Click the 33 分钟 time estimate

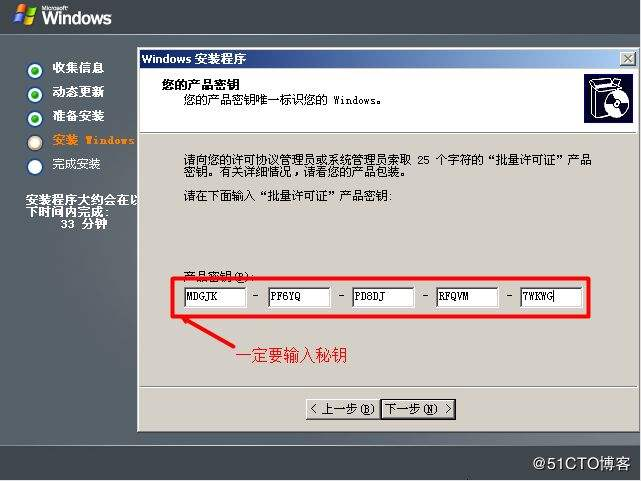coord(83,225)
